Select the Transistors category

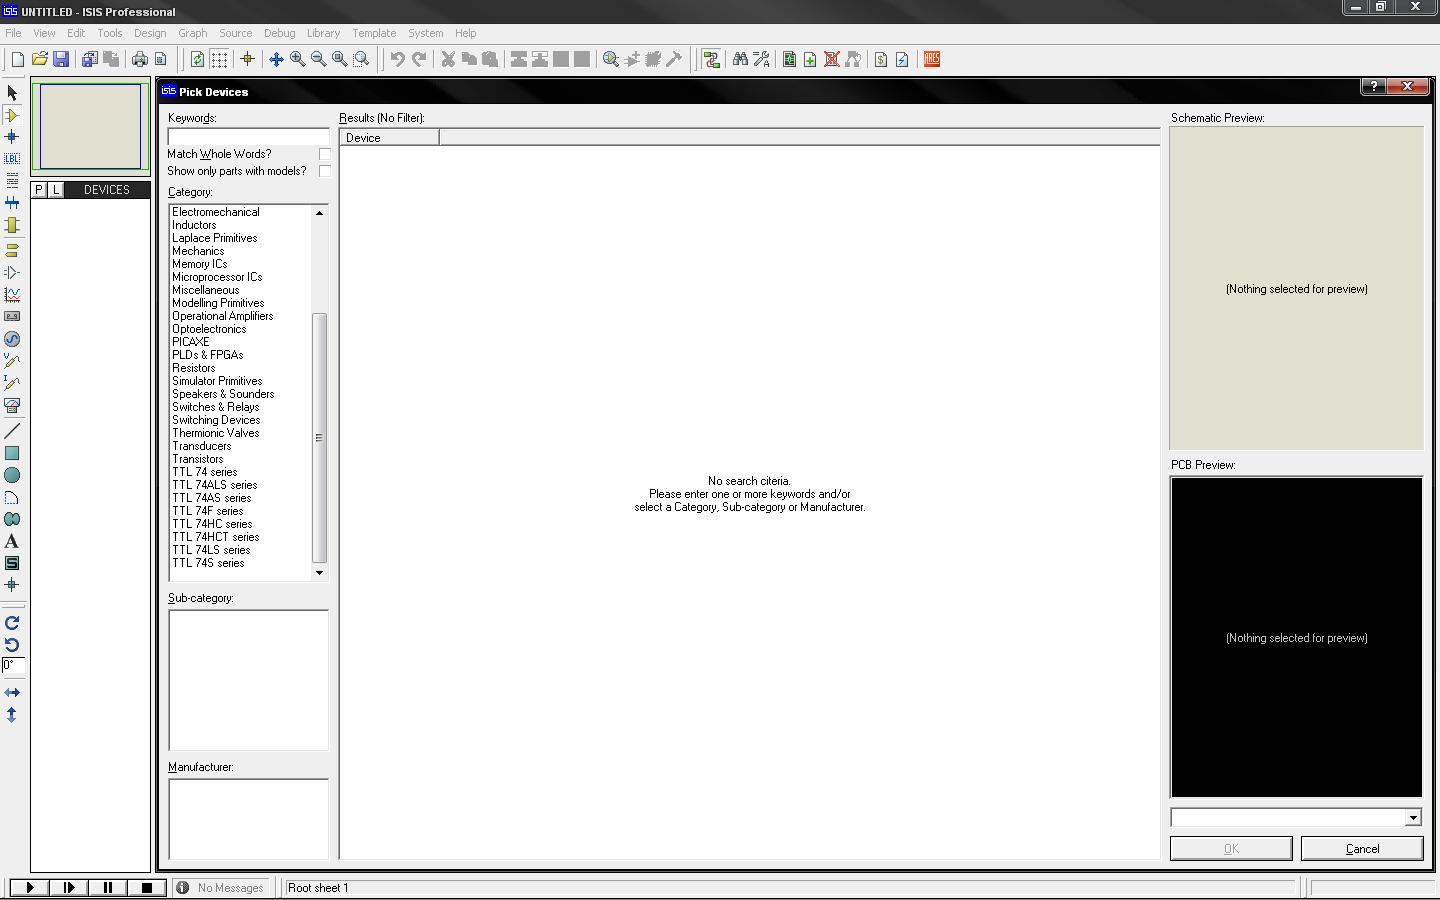pyautogui.click(x=197, y=458)
